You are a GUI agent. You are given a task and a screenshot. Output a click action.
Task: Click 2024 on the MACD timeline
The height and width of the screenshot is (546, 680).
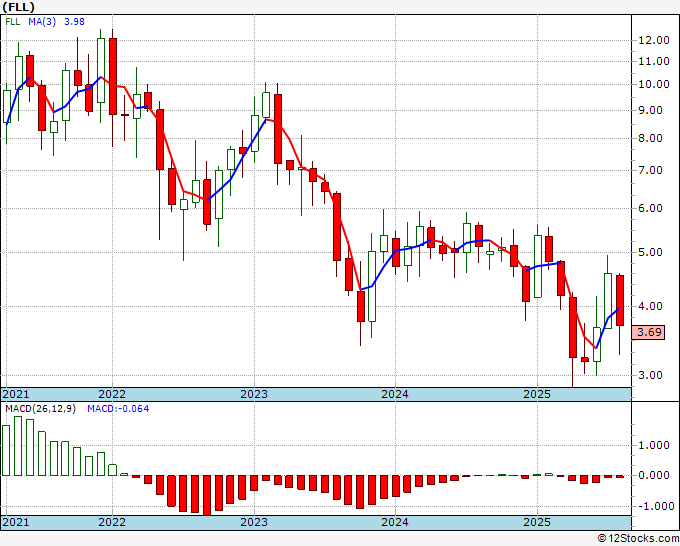click(x=395, y=522)
